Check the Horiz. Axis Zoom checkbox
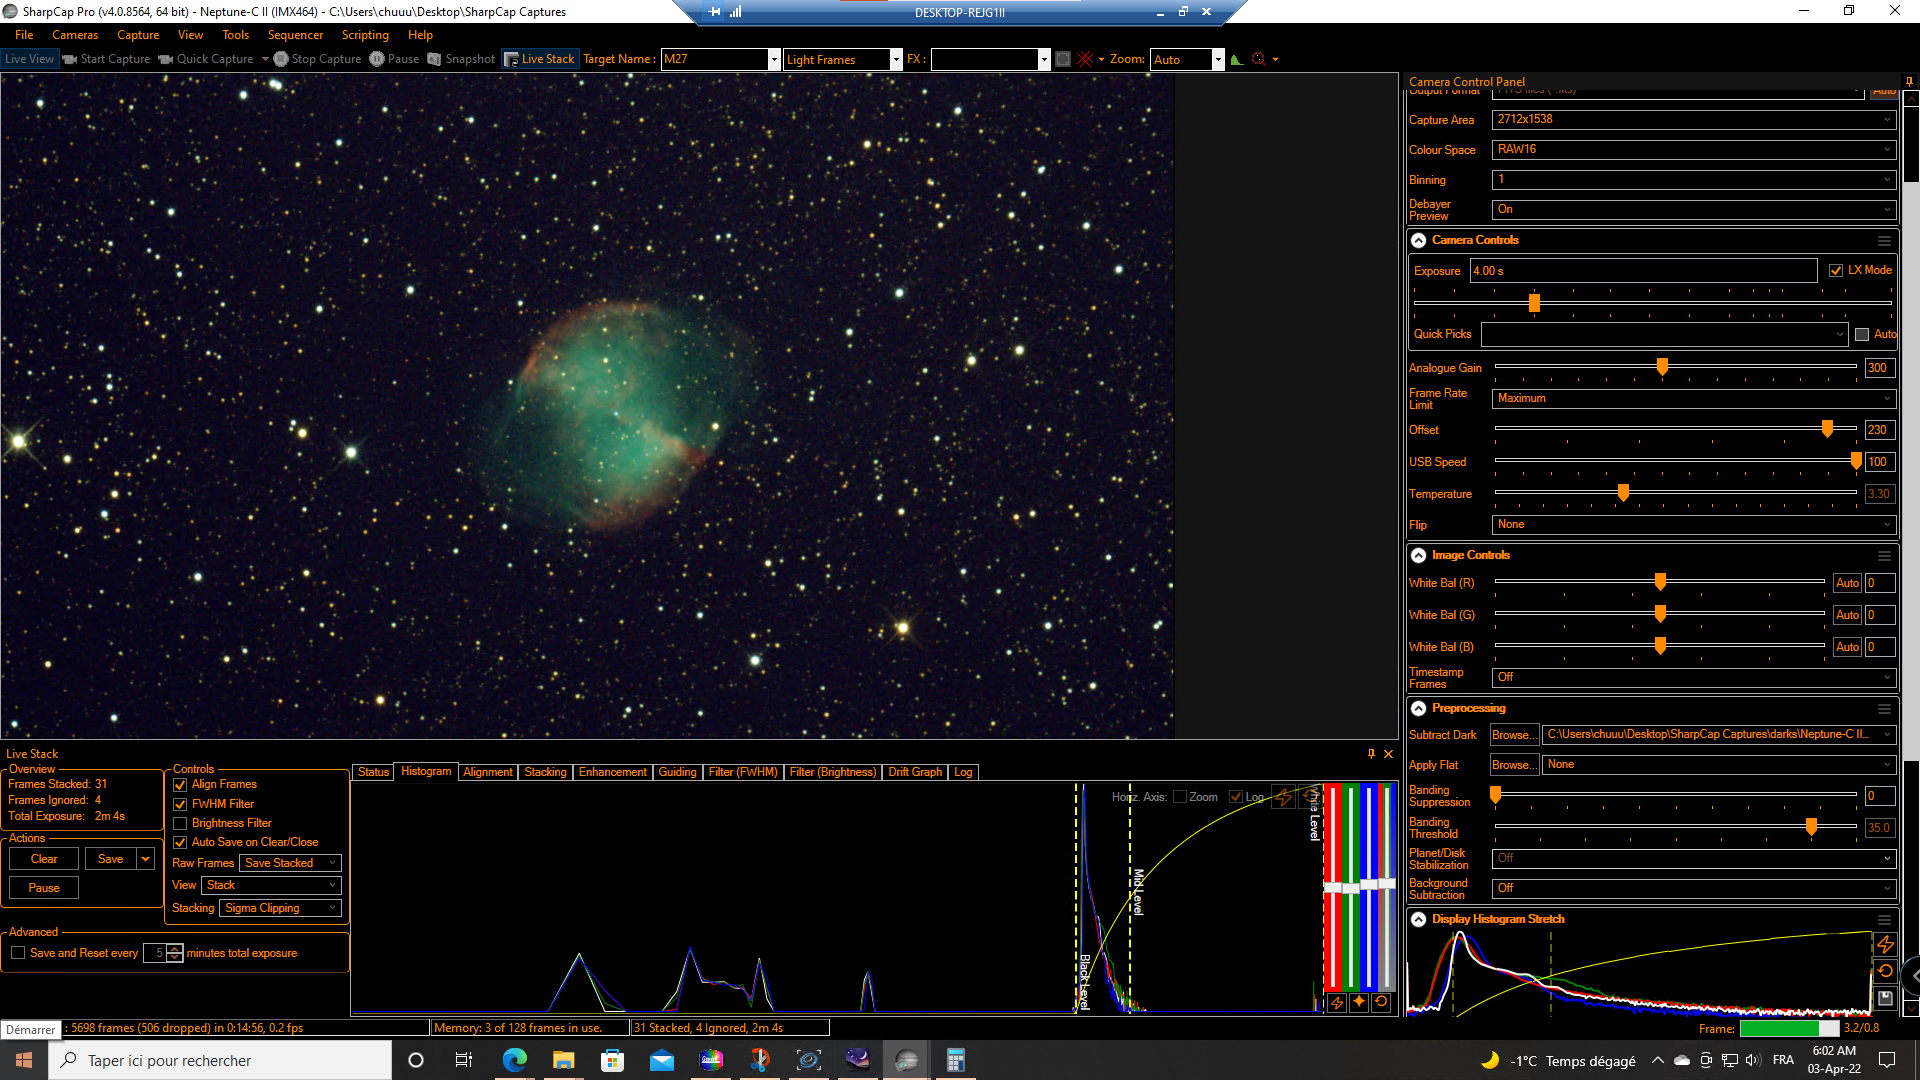This screenshot has height=1080, width=1920. point(1180,797)
